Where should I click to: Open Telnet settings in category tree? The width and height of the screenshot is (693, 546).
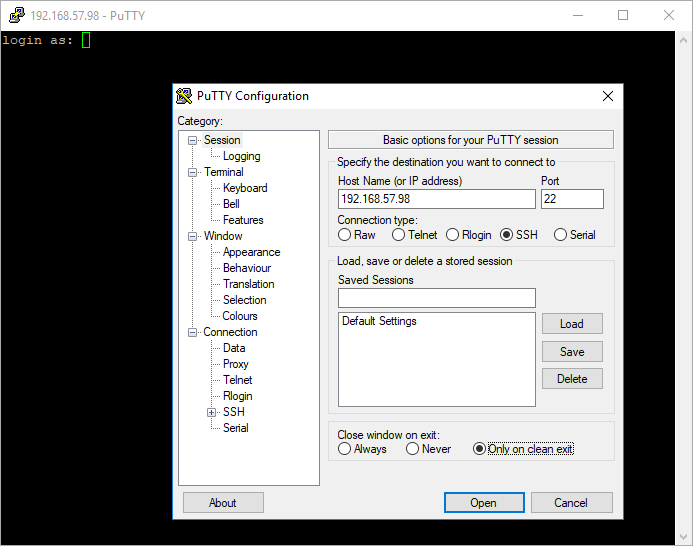click(x=237, y=380)
